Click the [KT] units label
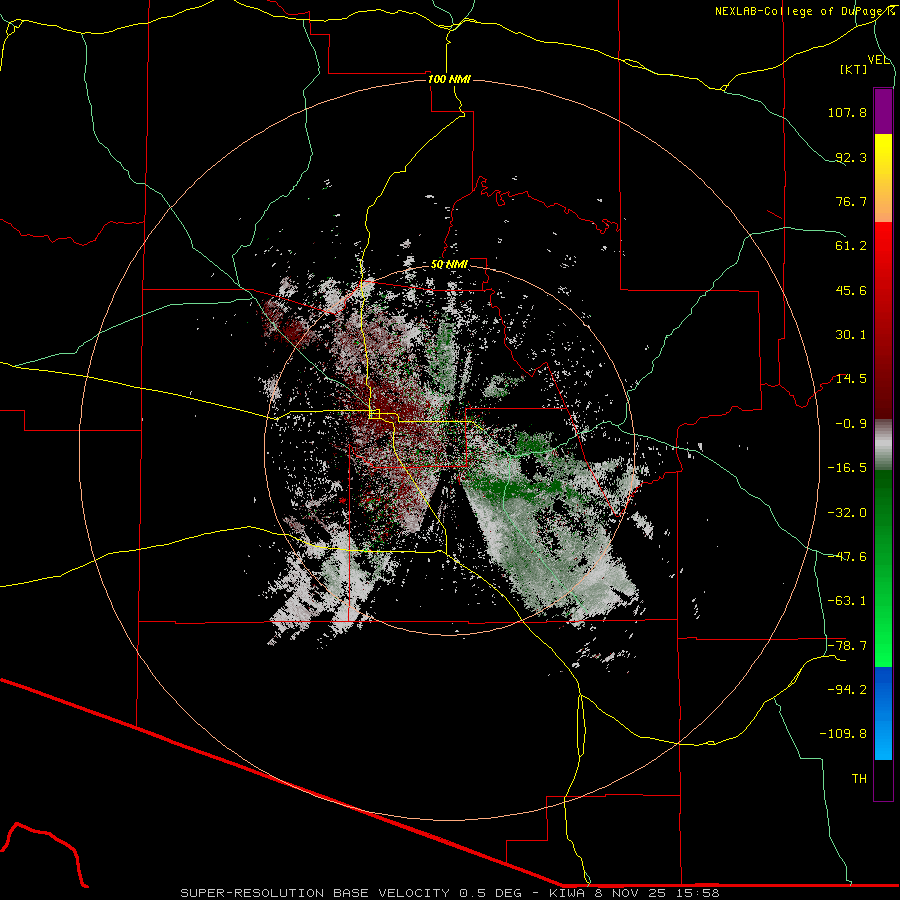 (854, 69)
